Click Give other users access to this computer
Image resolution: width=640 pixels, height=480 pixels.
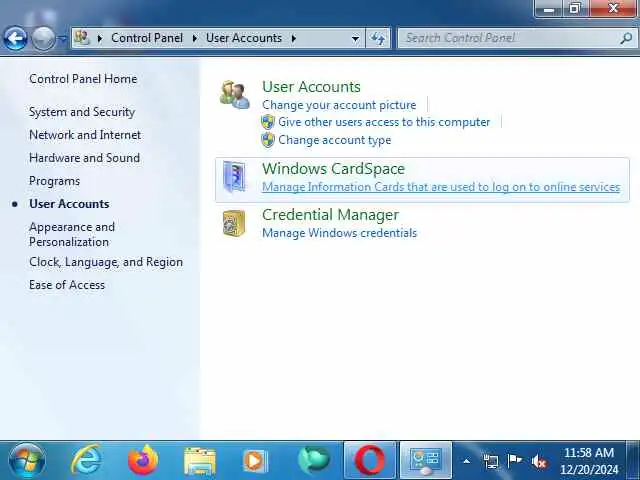point(384,122)
